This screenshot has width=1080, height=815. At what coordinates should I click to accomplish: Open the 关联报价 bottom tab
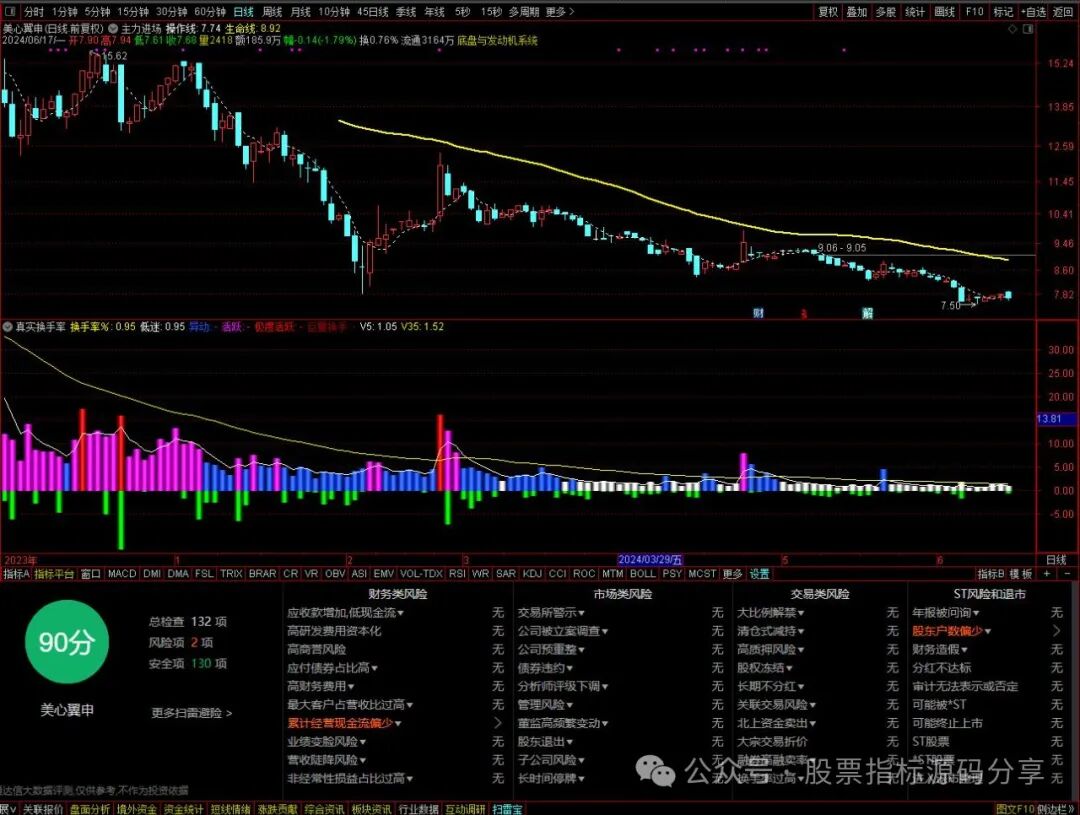tap(42, 809)
